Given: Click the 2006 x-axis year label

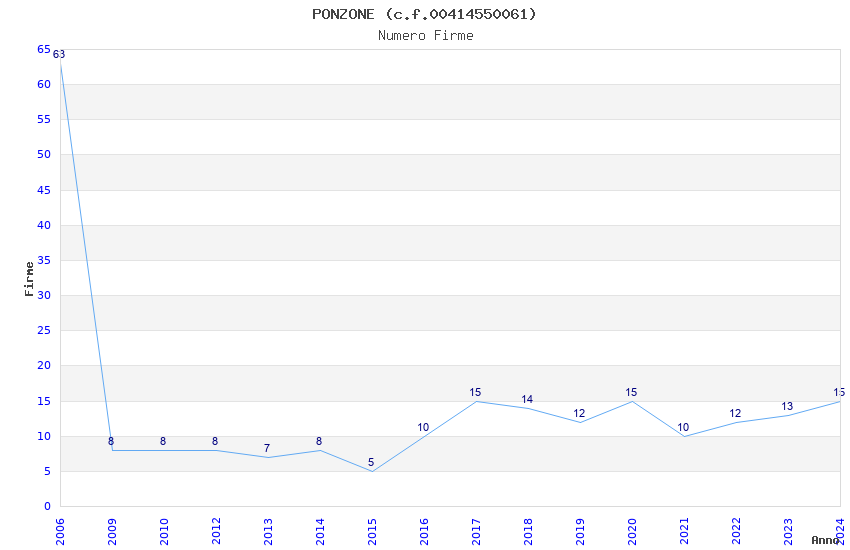Looking at the screenshot, I should (60, 532).
